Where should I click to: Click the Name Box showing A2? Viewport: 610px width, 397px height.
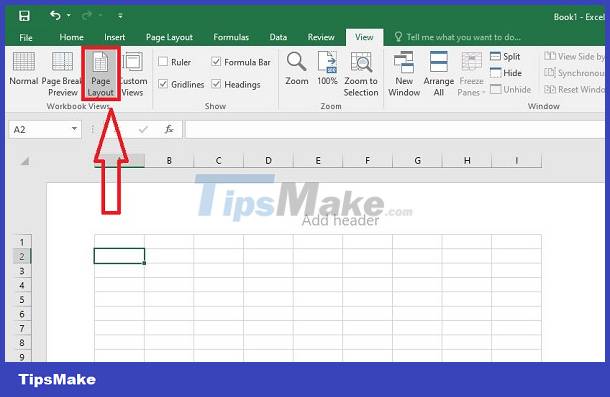[x=39, y=129]
